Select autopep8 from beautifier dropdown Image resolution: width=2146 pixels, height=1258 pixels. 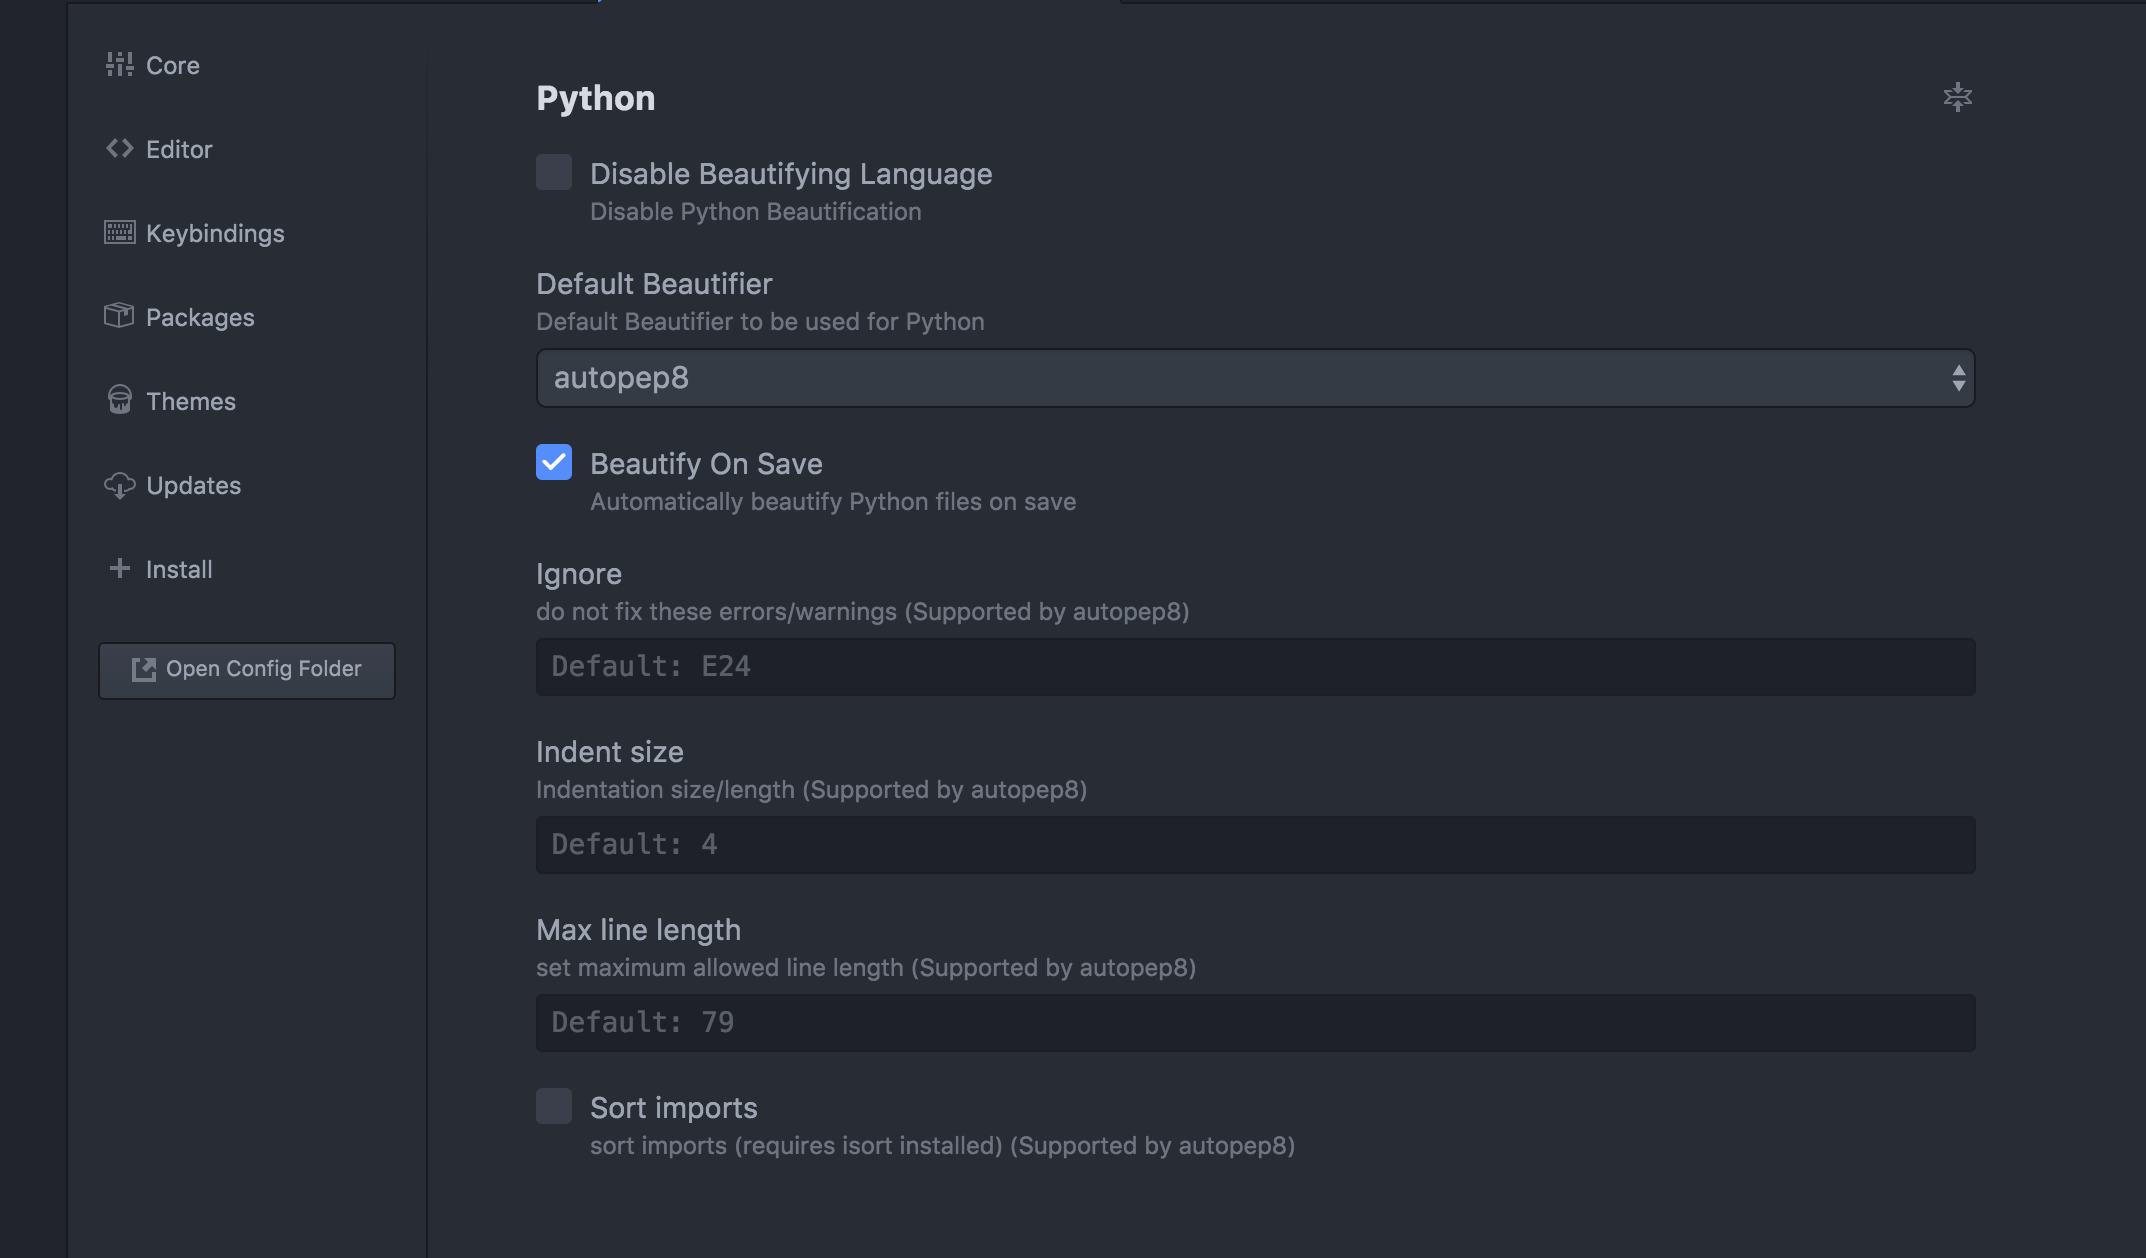coord(1255,377)
